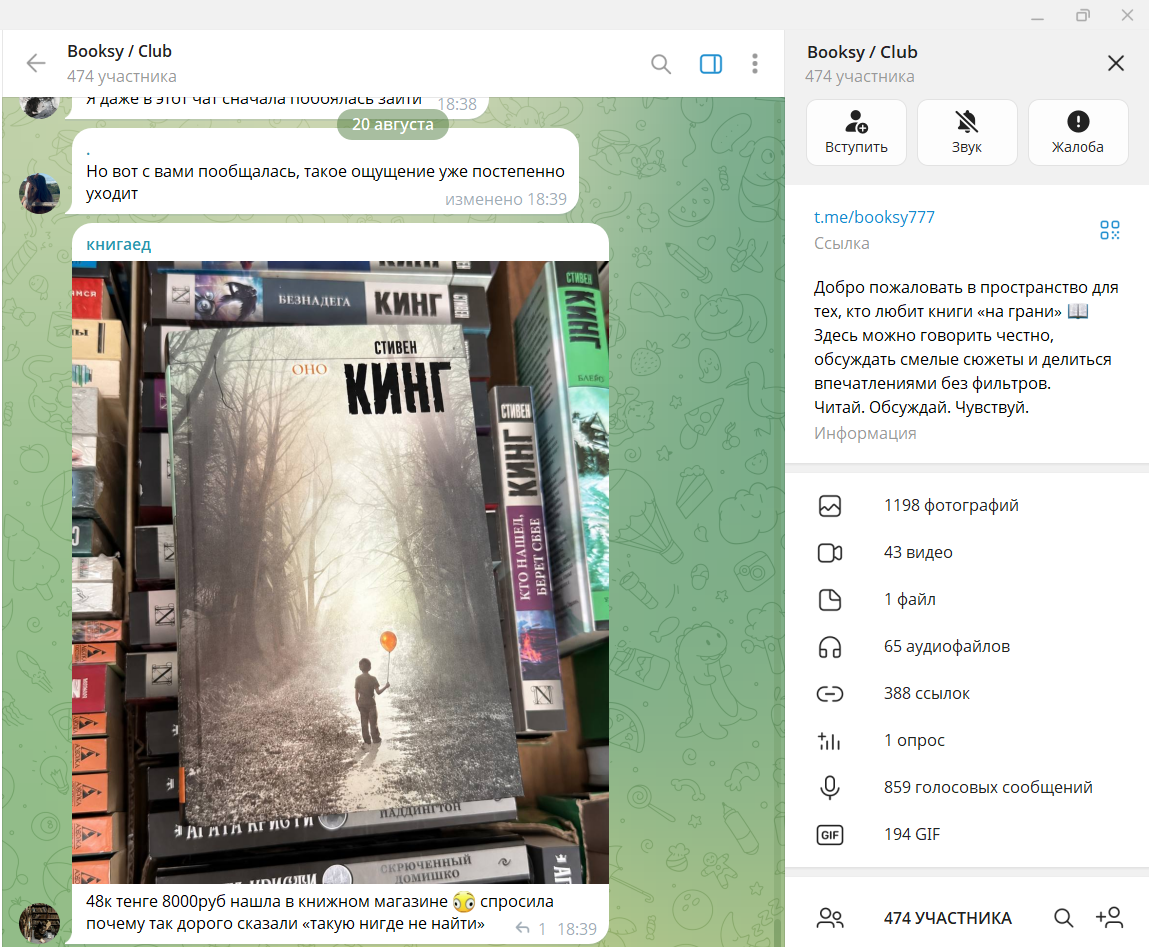View the 1 файл section
The image size is (1149, 947).
point(967,600)
